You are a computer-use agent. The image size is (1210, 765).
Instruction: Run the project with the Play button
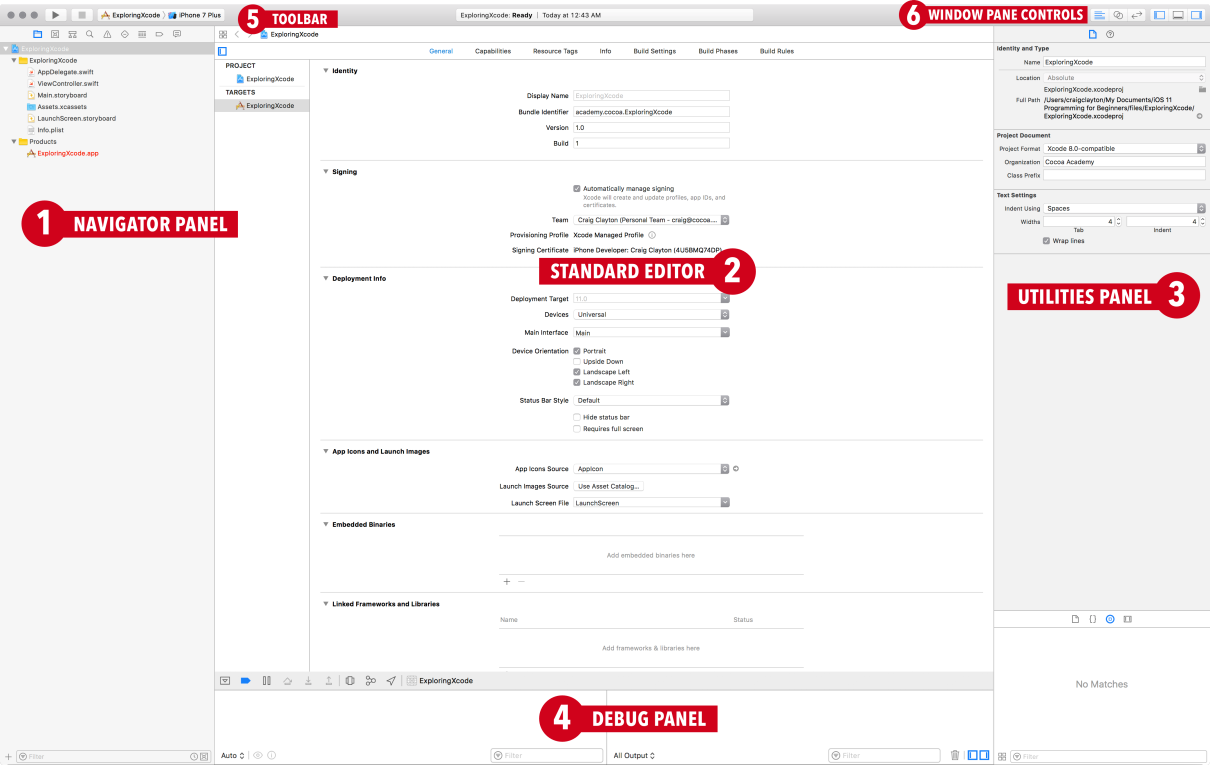tap(55, 15)
